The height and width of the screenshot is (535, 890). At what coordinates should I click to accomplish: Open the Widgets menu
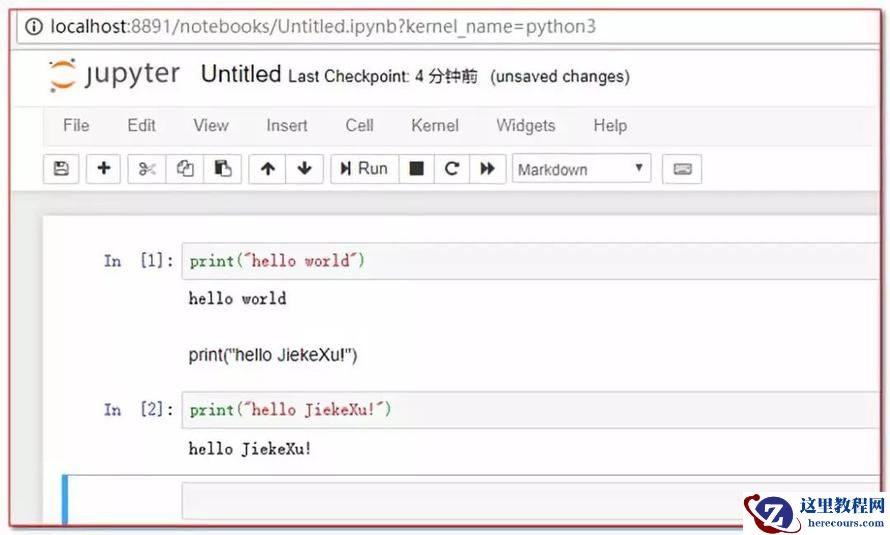525,125
